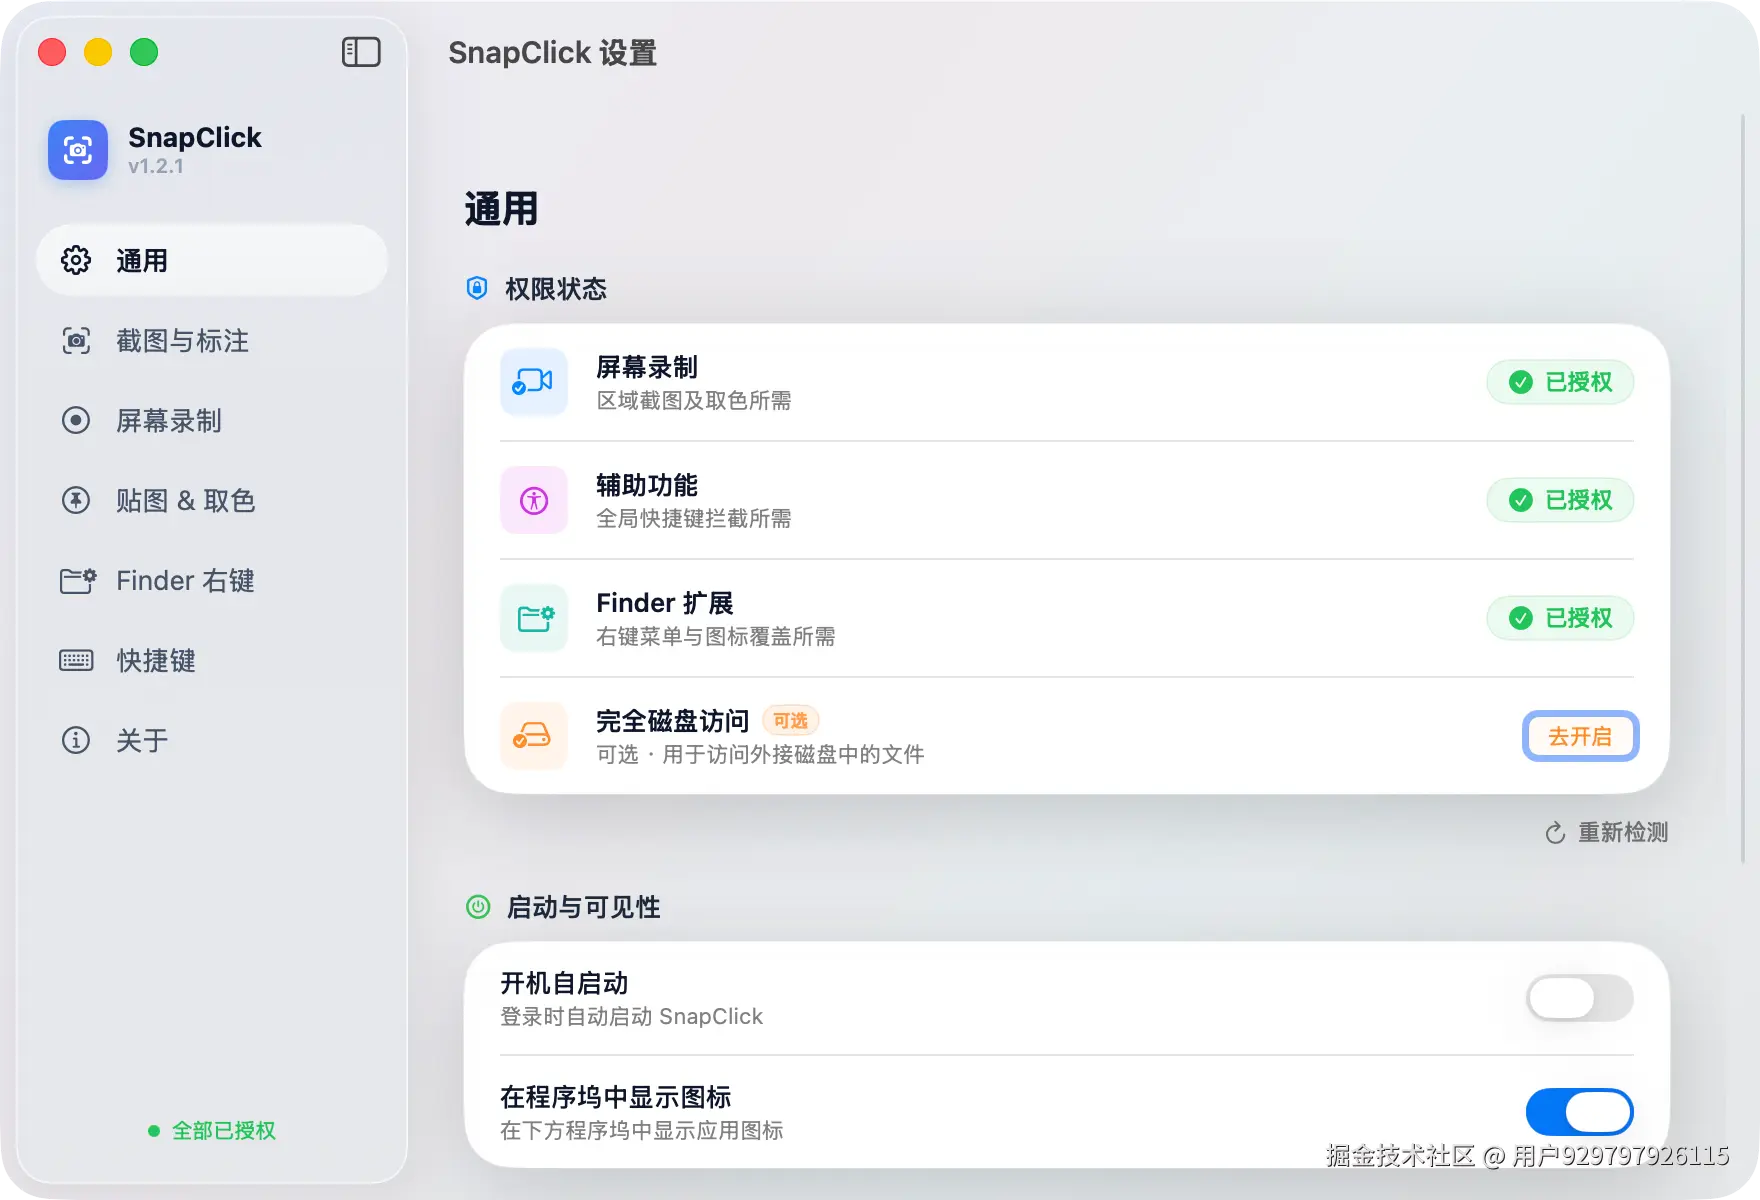Viewport: 1760px width, 1200px height.
Task: Click the keyboard icon beside 快捷键
Action: (76, 660)
